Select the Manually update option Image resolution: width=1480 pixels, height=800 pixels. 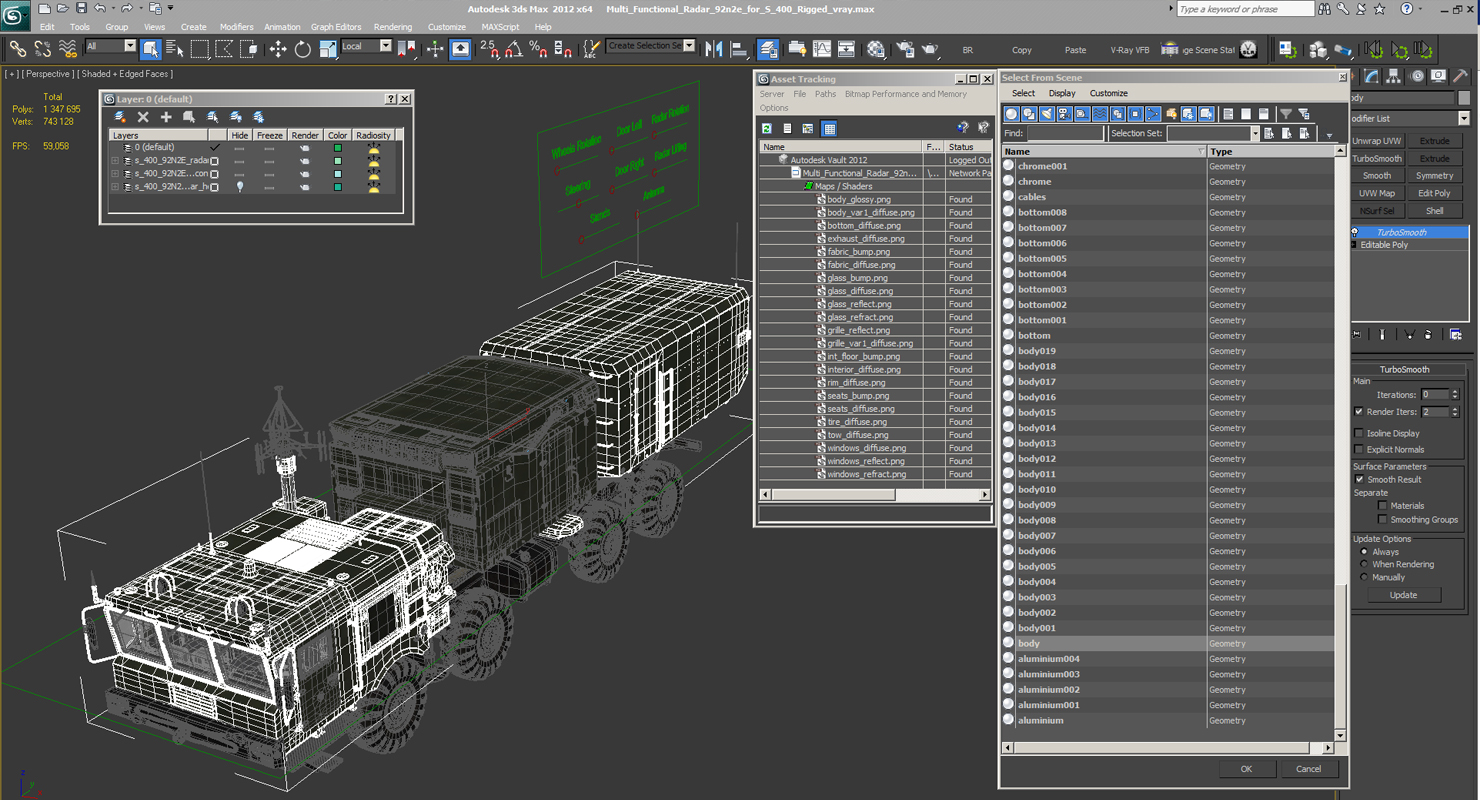pyautogui.click(x=1364, y=577)
